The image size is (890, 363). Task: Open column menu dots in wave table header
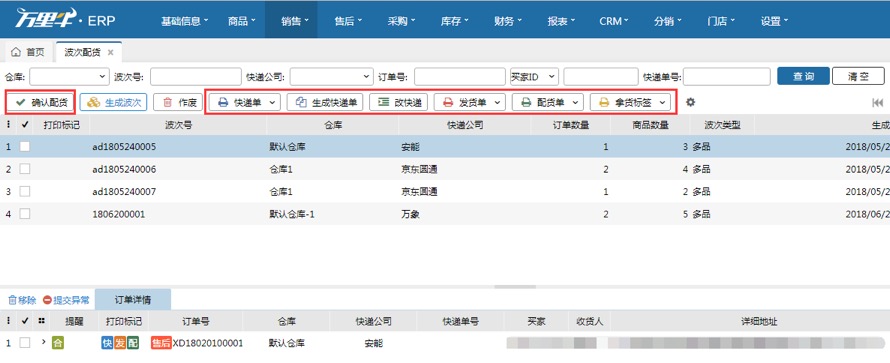[8, 125]
